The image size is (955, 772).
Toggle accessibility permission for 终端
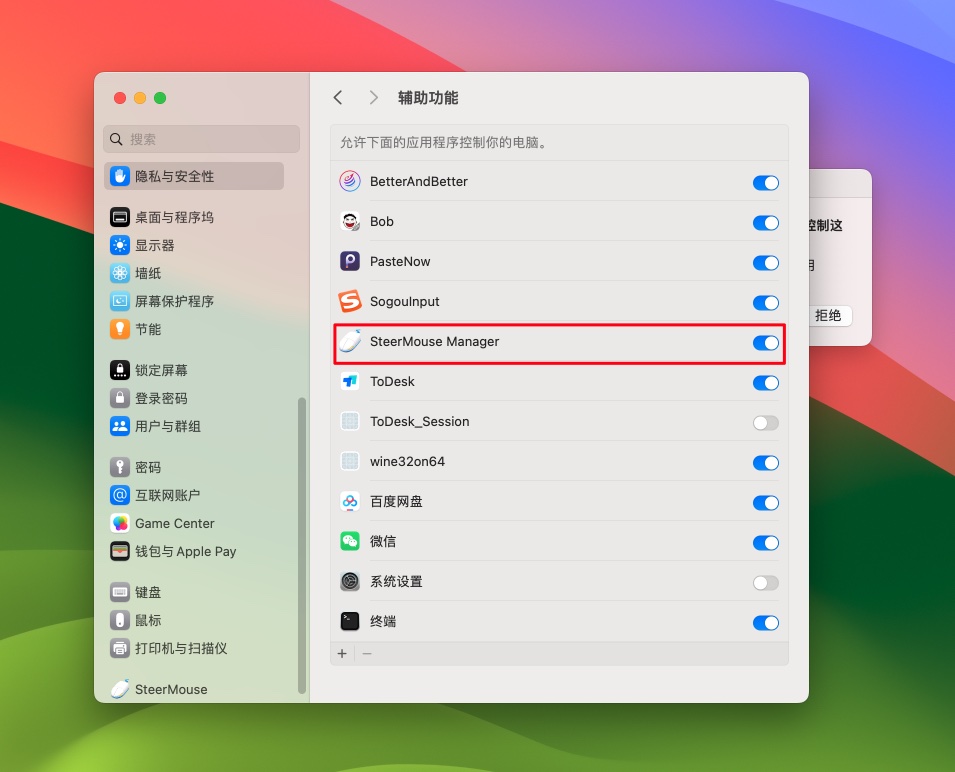(x=765, y=623)
